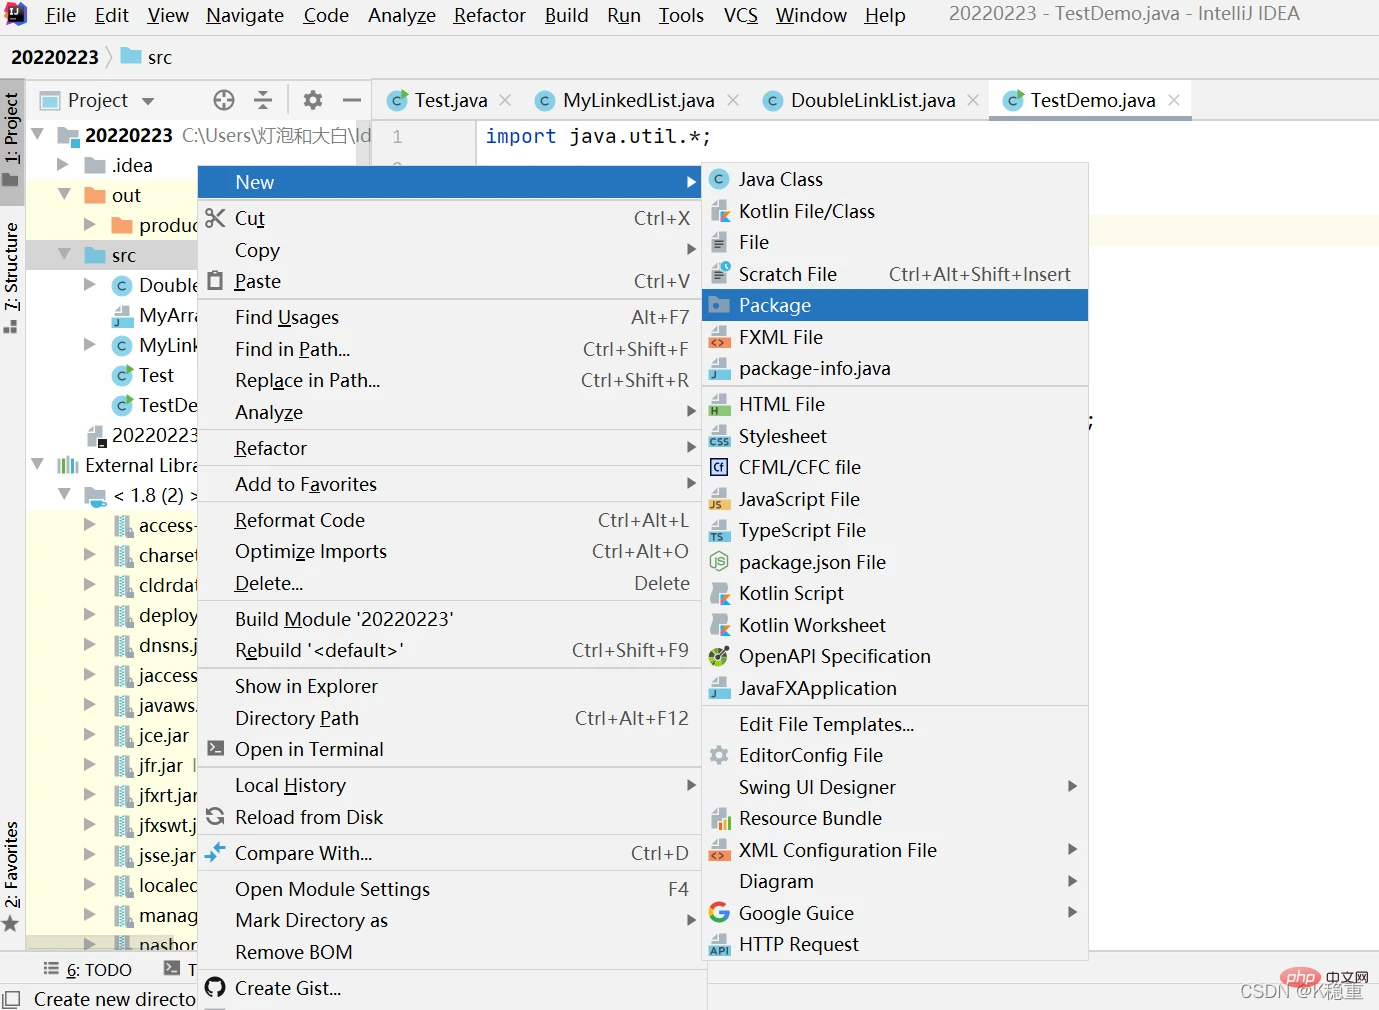Image resolution: width=1379 pixels, height=1010 pixels.
Task: Collapse the External Libraries node
Action: (38, 465)
